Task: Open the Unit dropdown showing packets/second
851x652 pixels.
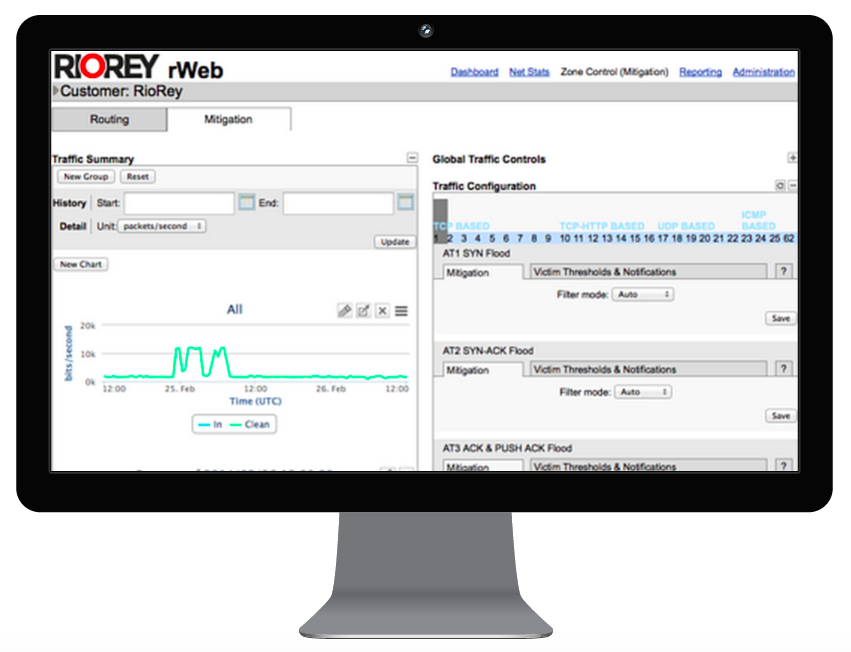Action: 160,225
